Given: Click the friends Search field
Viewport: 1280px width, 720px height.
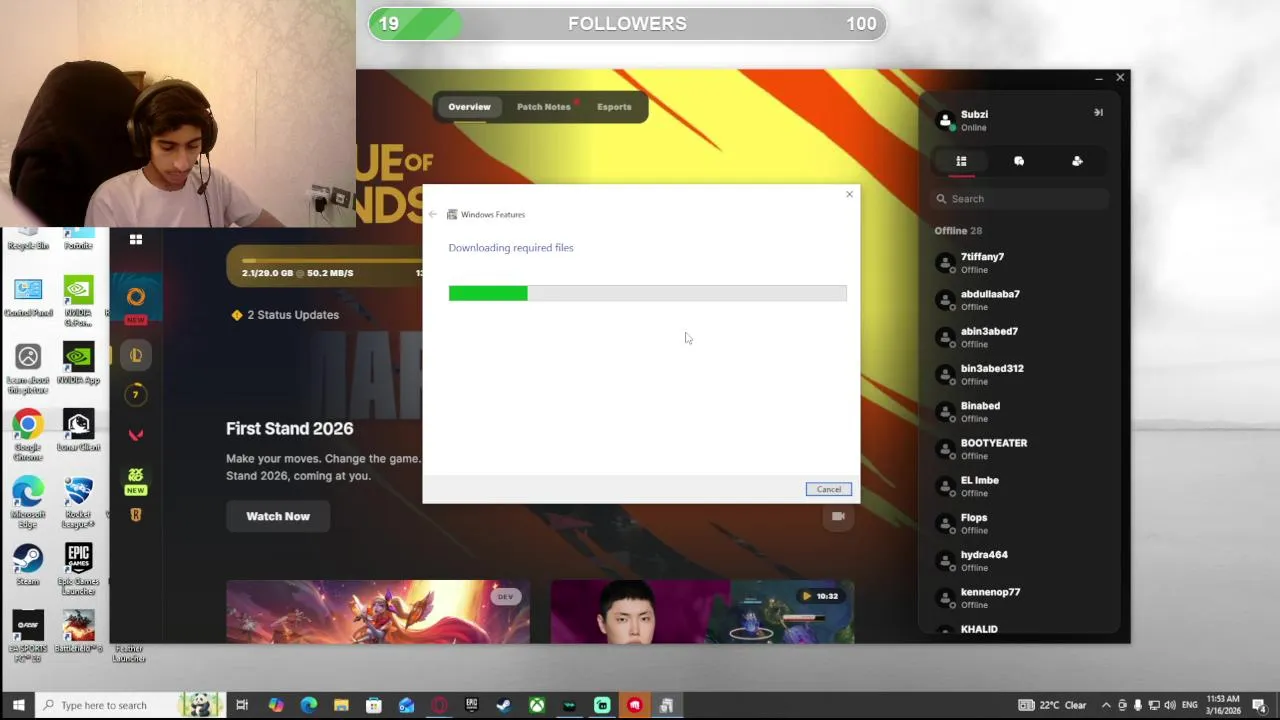Looking at the screenshot, I should click(x=1019, y=199).
